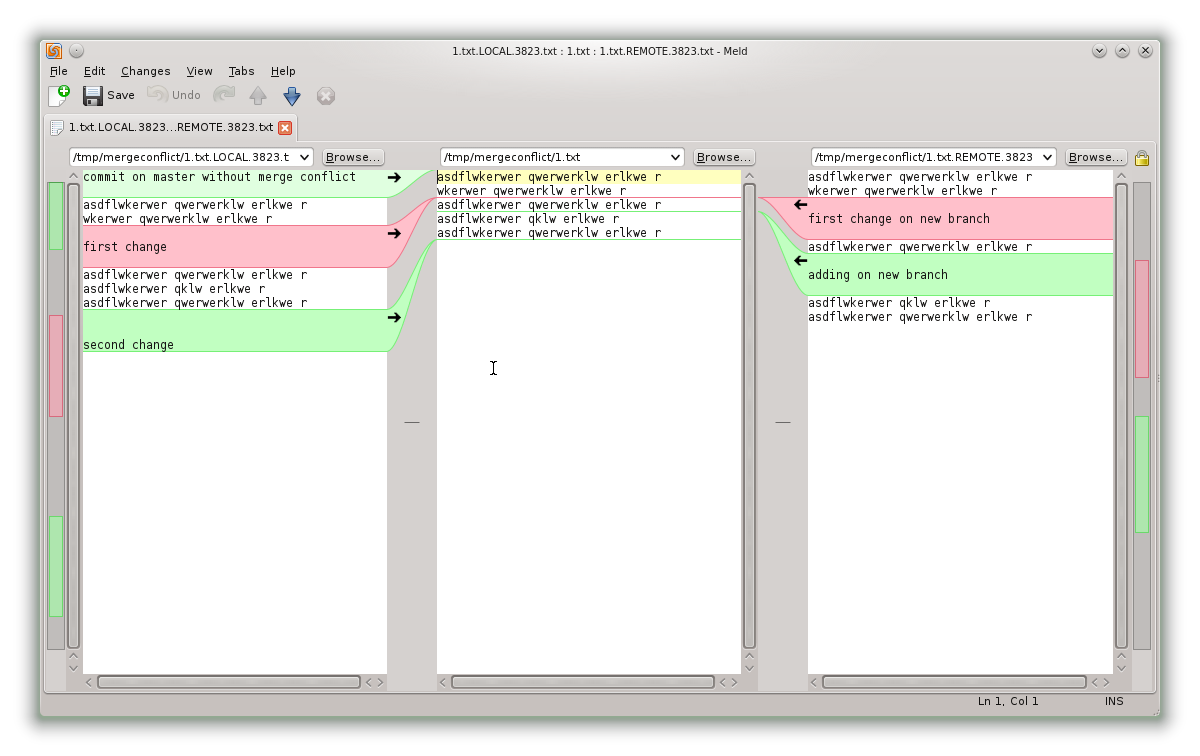Toggle the lock icon on REMOTE pane
This screenshot has height=756, width=1200.
pos(1142,158)
